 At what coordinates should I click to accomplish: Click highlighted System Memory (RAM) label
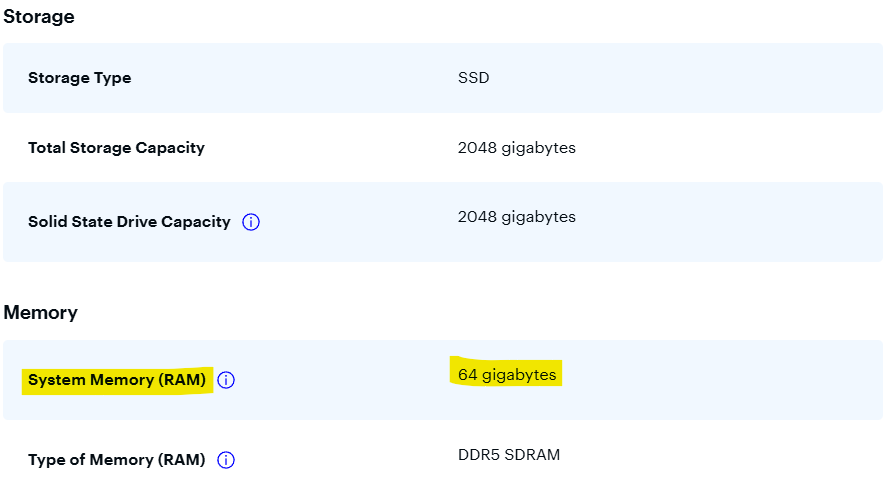coord(117,380)
